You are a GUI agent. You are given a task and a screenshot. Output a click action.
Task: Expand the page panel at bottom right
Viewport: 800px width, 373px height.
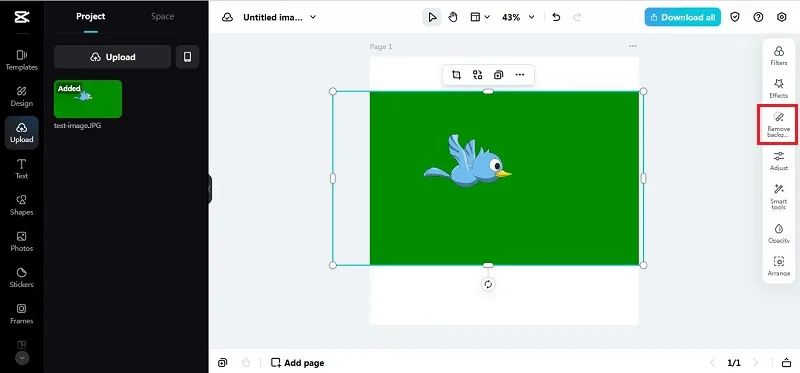click(x=786, y=363)
